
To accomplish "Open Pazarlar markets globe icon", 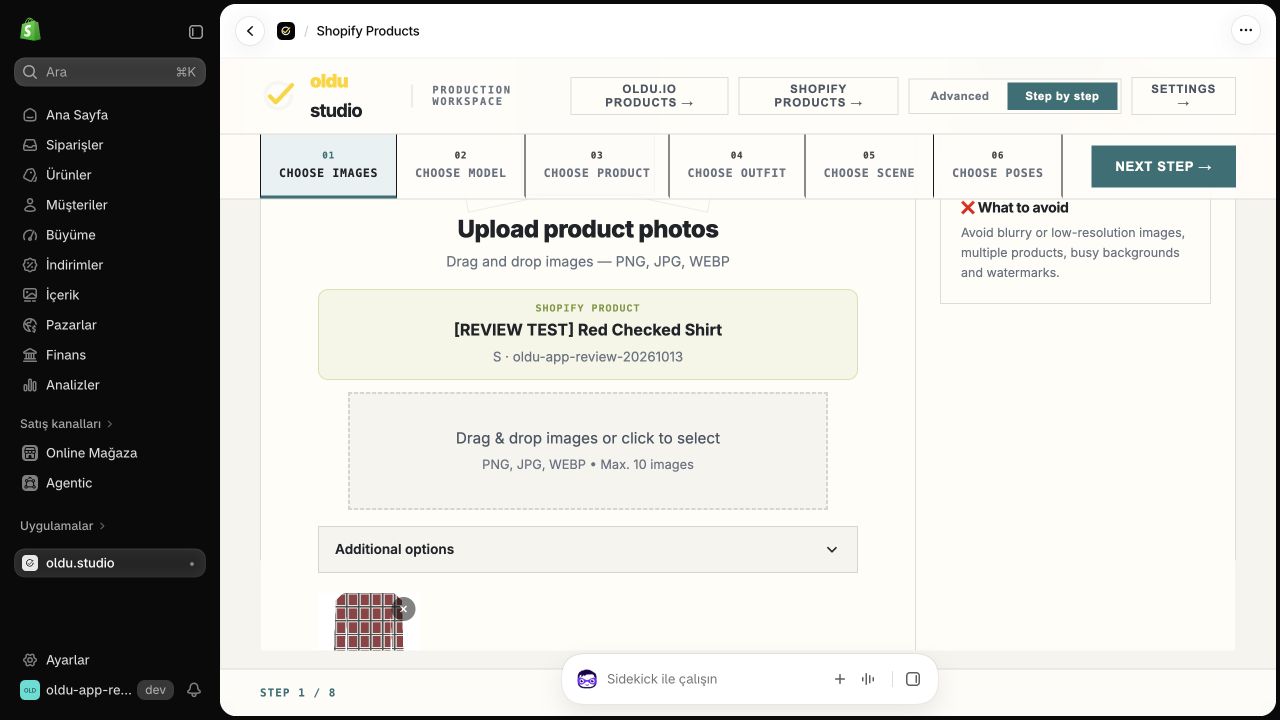I will 30,325.
